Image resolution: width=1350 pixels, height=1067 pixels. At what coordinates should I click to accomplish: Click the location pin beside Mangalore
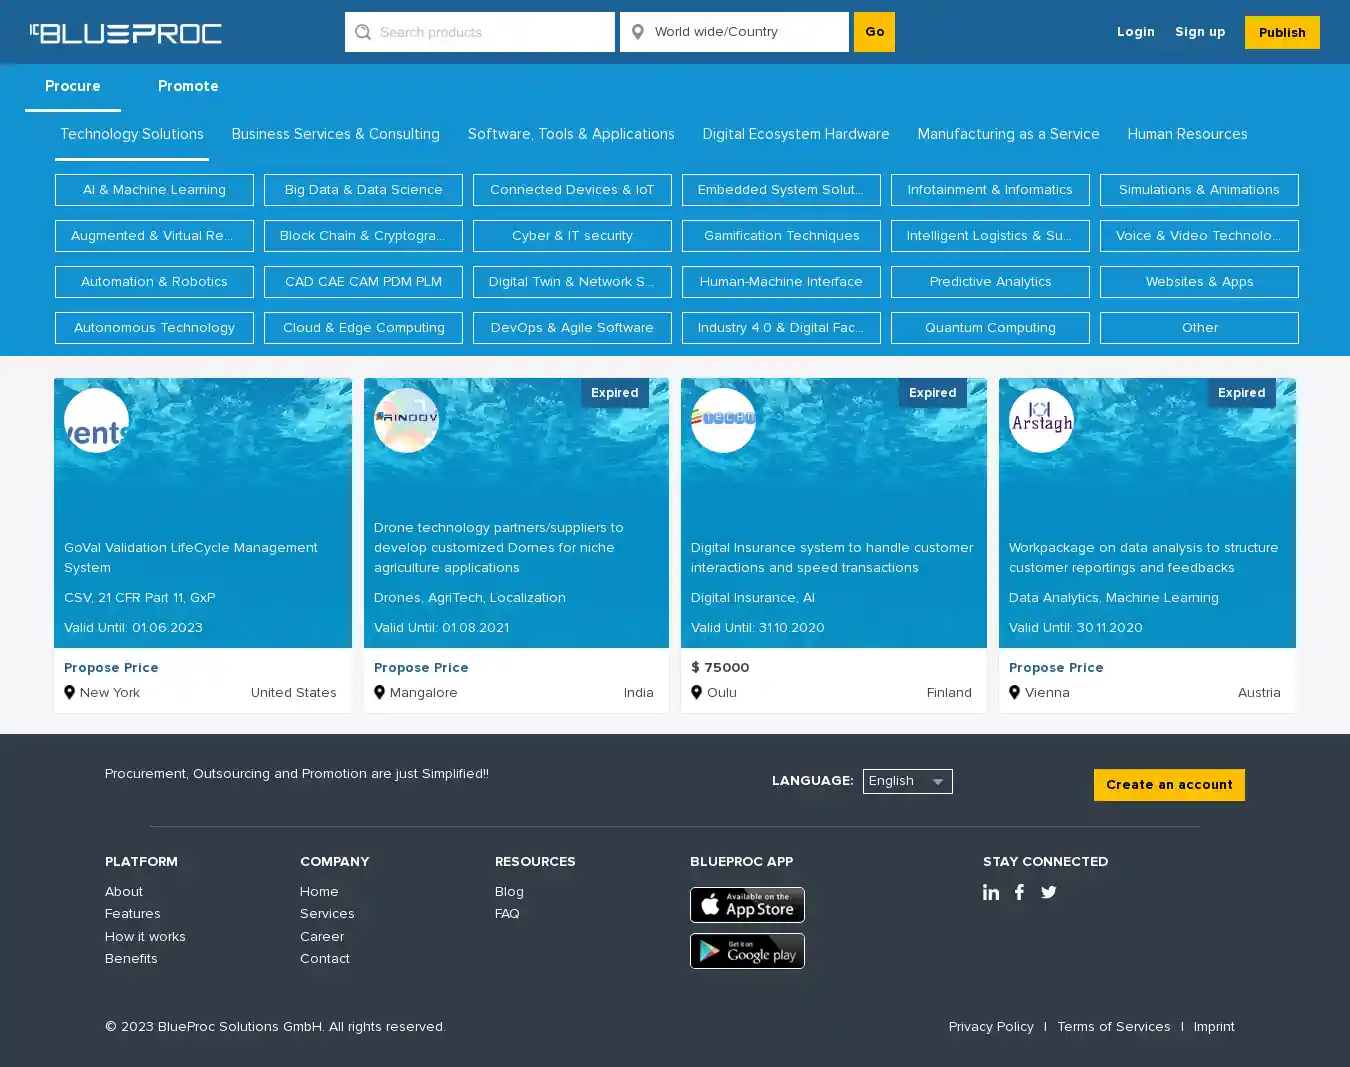click(379, 692)
